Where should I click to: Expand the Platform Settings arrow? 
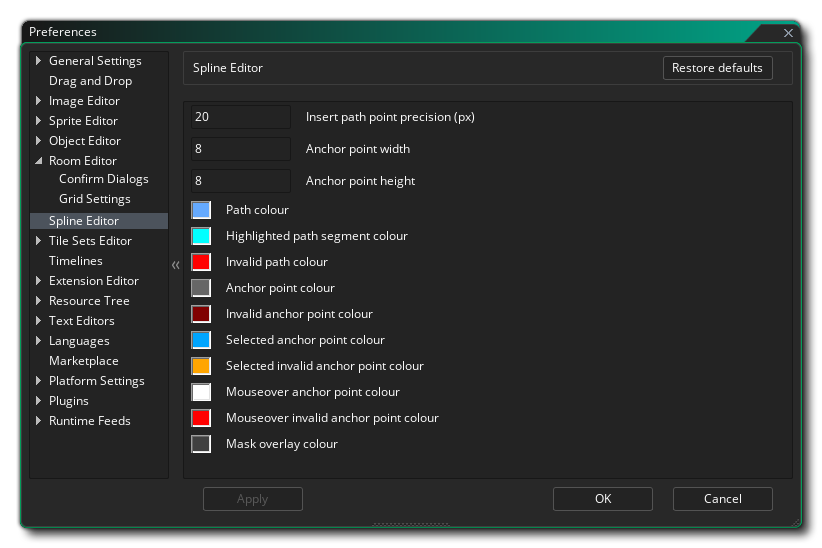39,381
